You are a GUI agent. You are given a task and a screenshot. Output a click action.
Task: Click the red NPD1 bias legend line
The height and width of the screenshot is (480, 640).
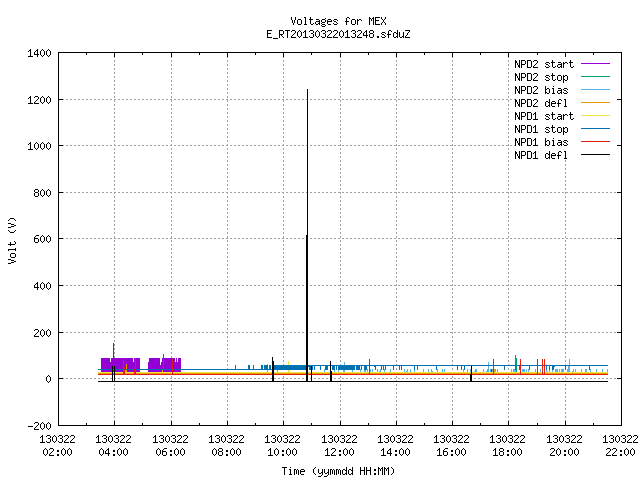pos(596,142)
